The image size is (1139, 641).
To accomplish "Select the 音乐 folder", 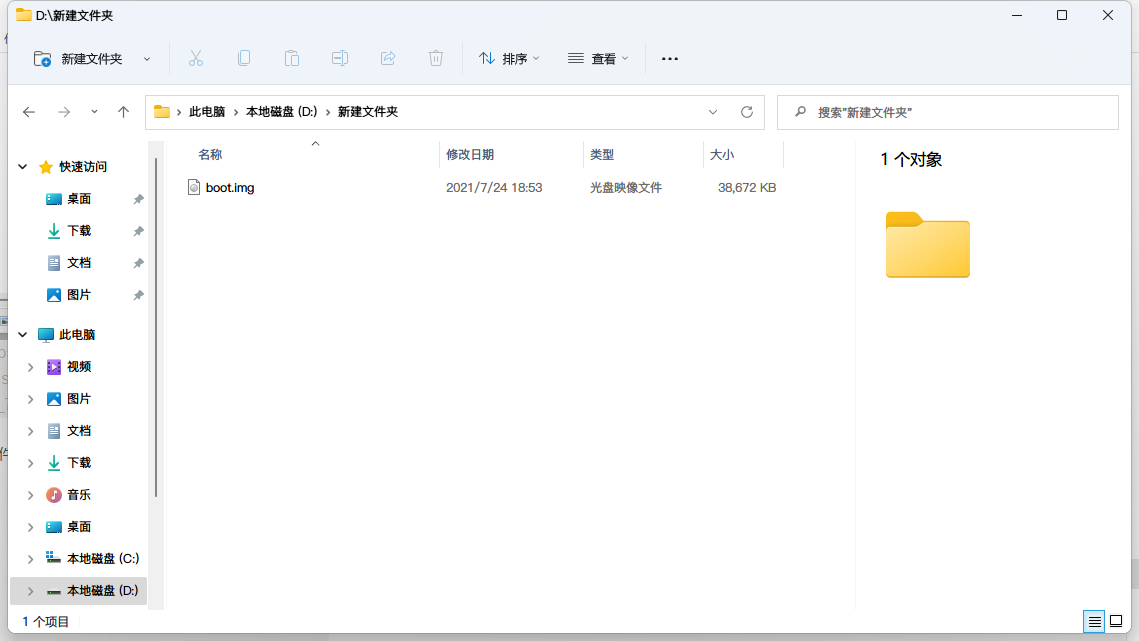I will tap(78, 495).
